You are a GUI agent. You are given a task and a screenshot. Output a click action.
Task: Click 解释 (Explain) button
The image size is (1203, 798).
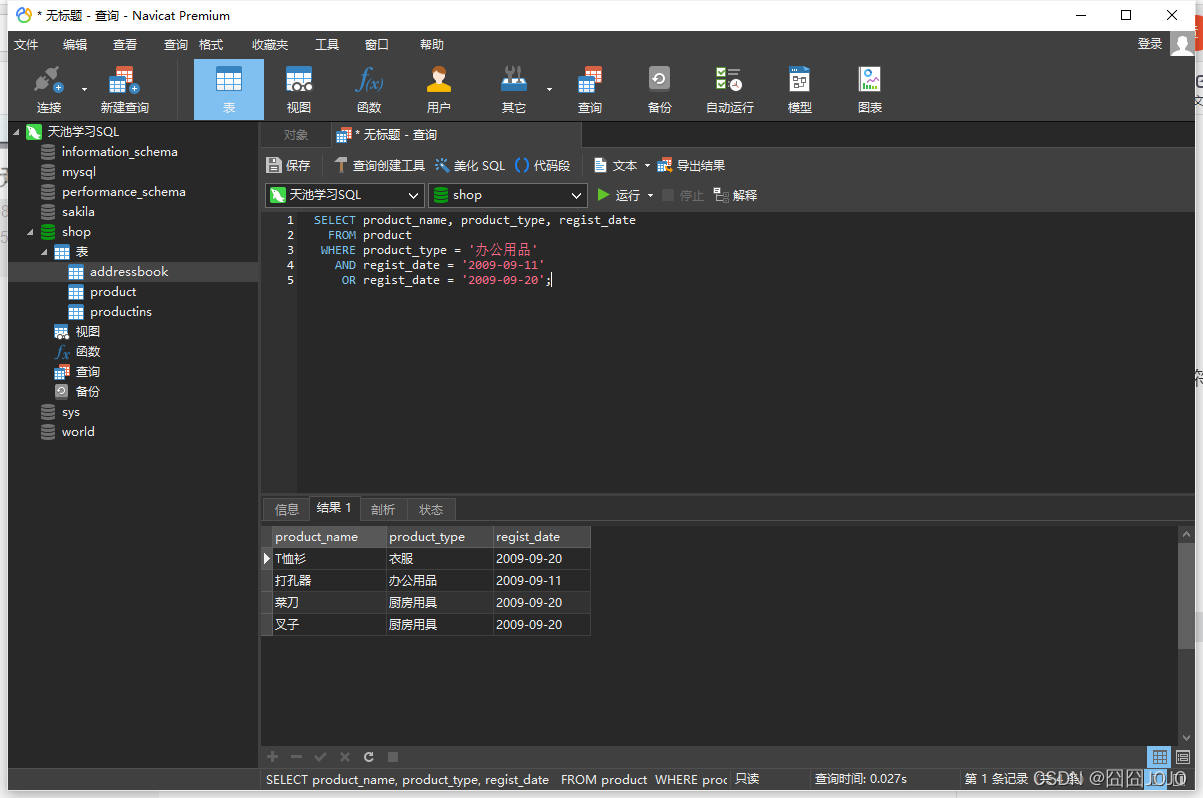point(735,195)
